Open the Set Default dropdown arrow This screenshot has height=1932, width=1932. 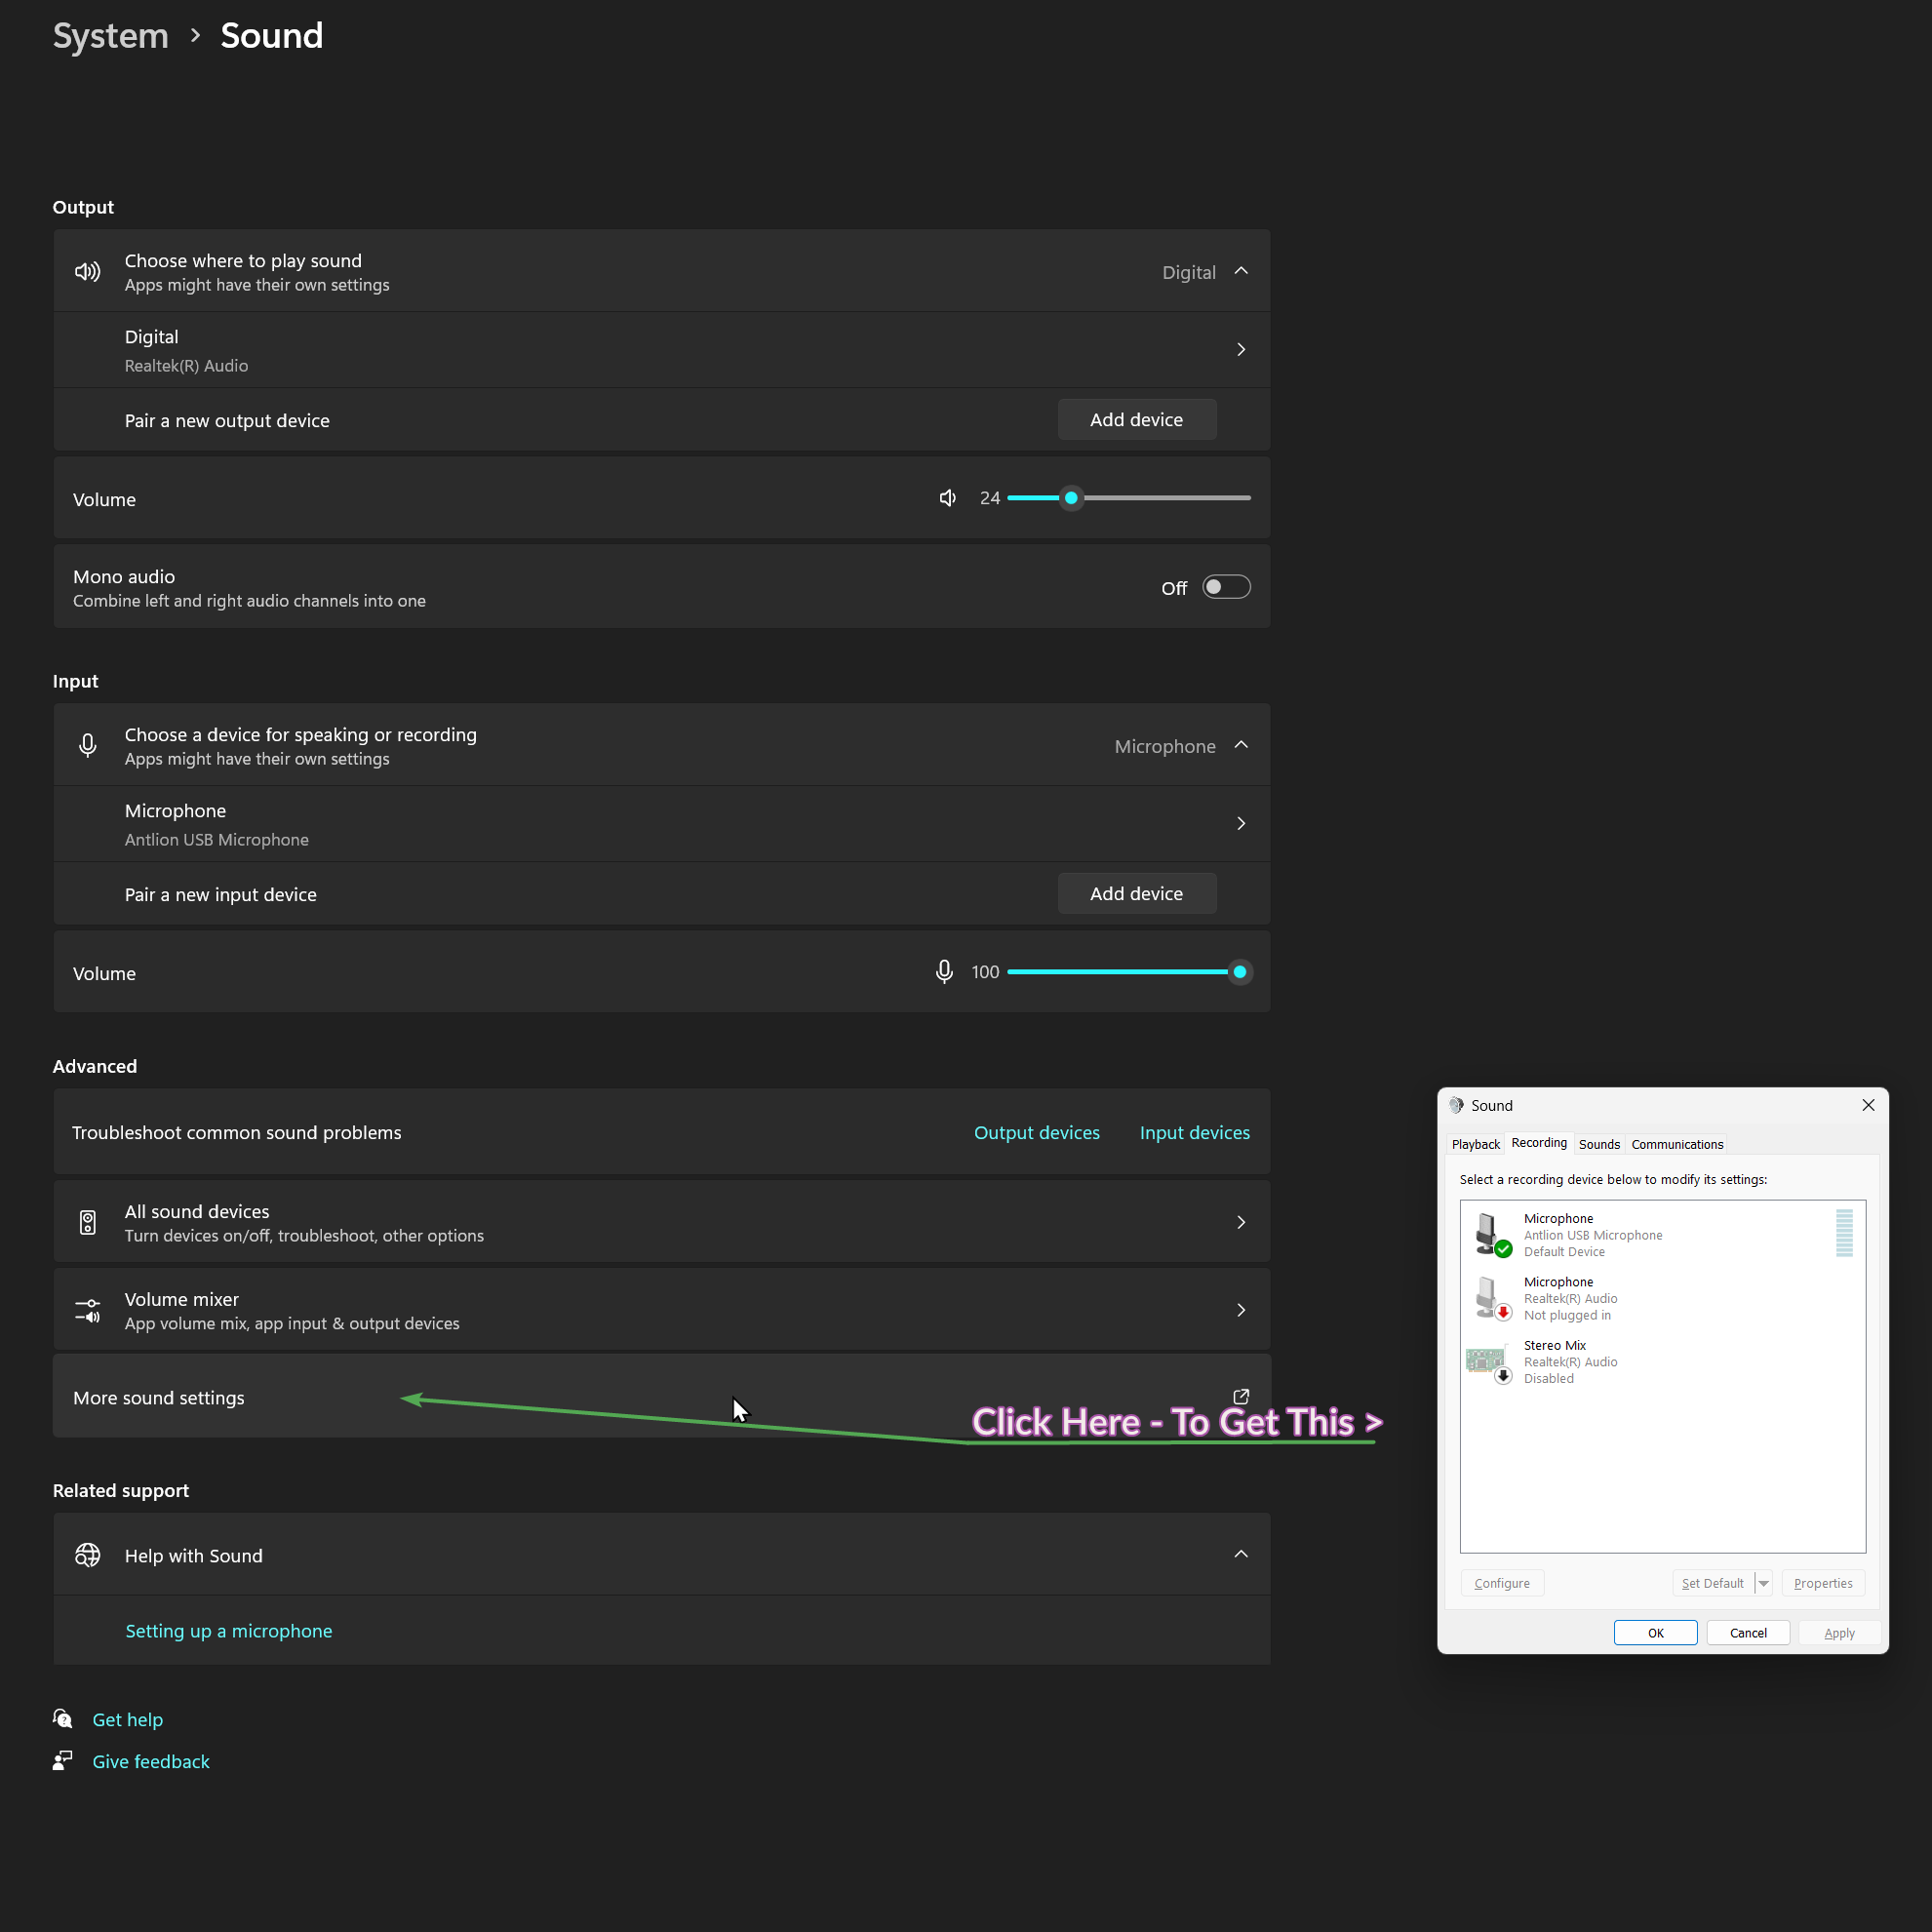pos(1764,1583)
